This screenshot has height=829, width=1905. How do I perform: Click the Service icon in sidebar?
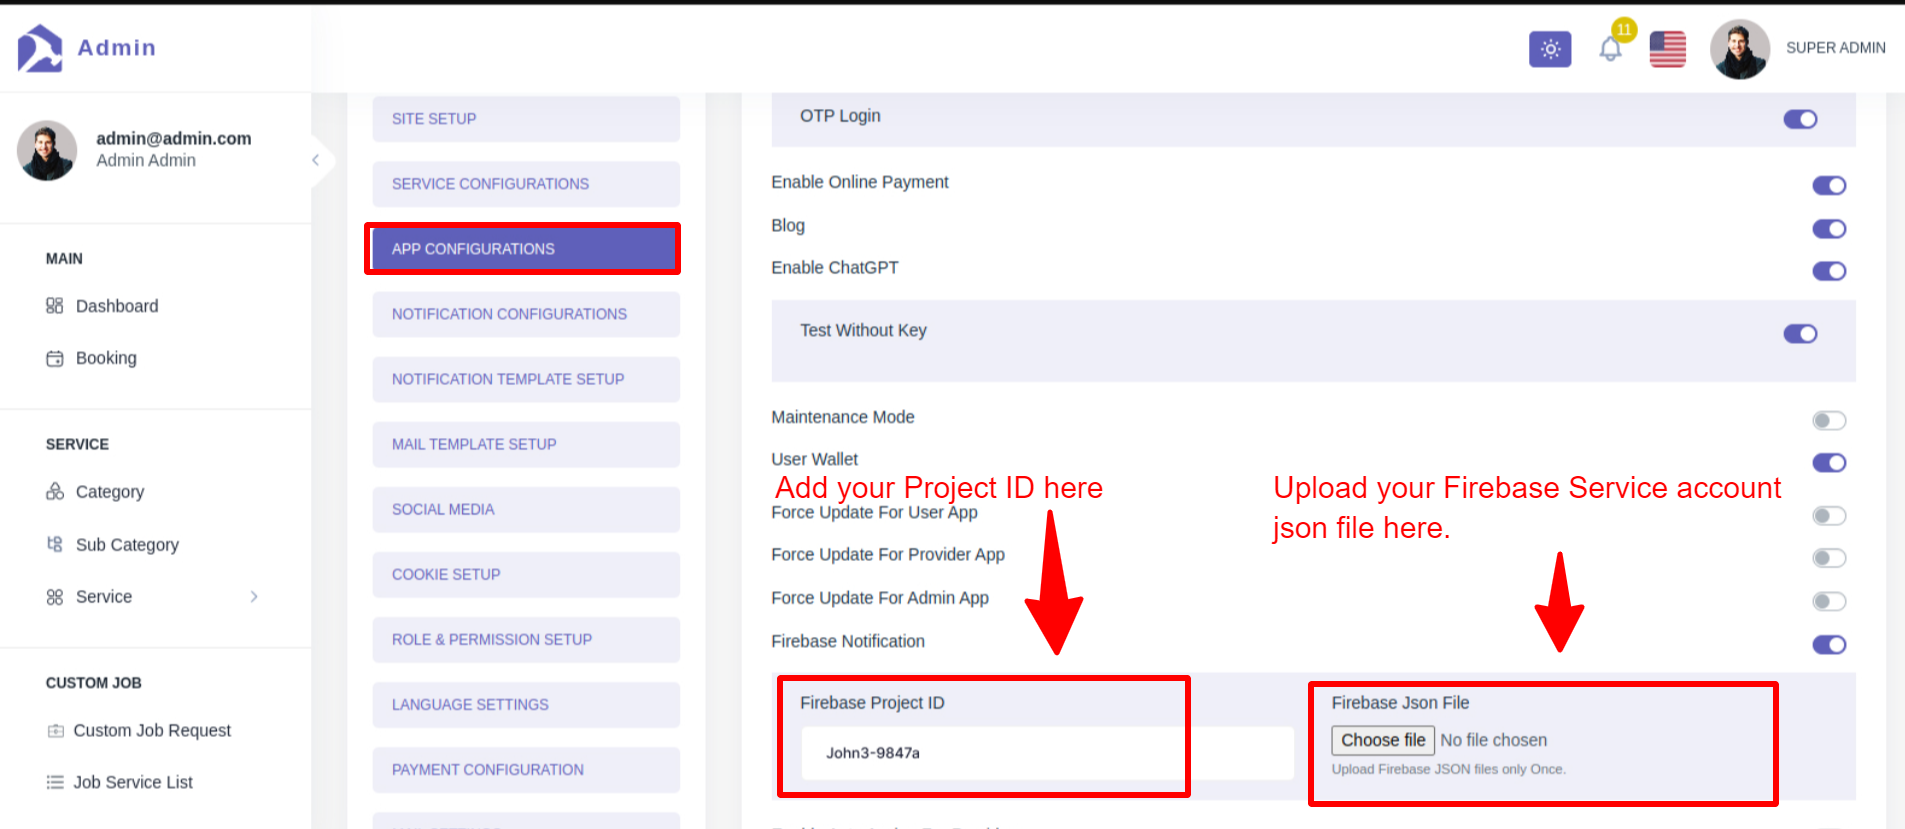point(55,597)
